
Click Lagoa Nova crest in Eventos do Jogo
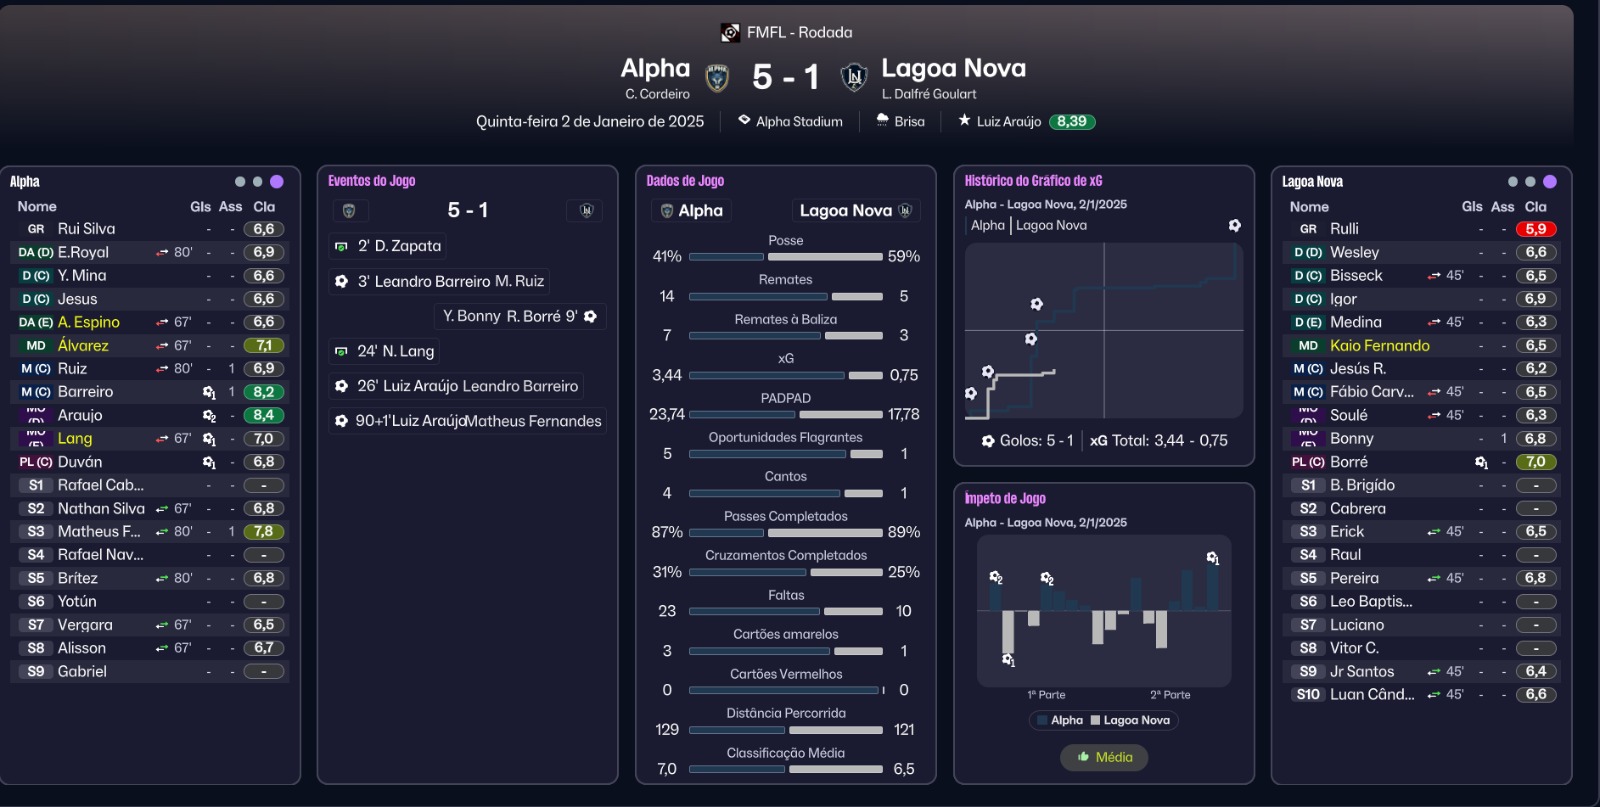point(586,211)
